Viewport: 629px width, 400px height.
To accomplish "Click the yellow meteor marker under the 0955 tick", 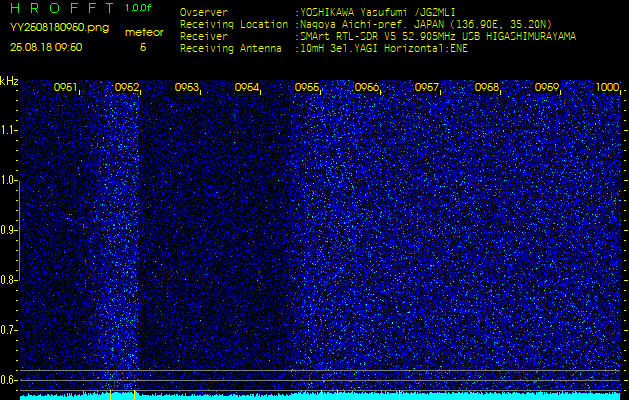I will (321, 394).
